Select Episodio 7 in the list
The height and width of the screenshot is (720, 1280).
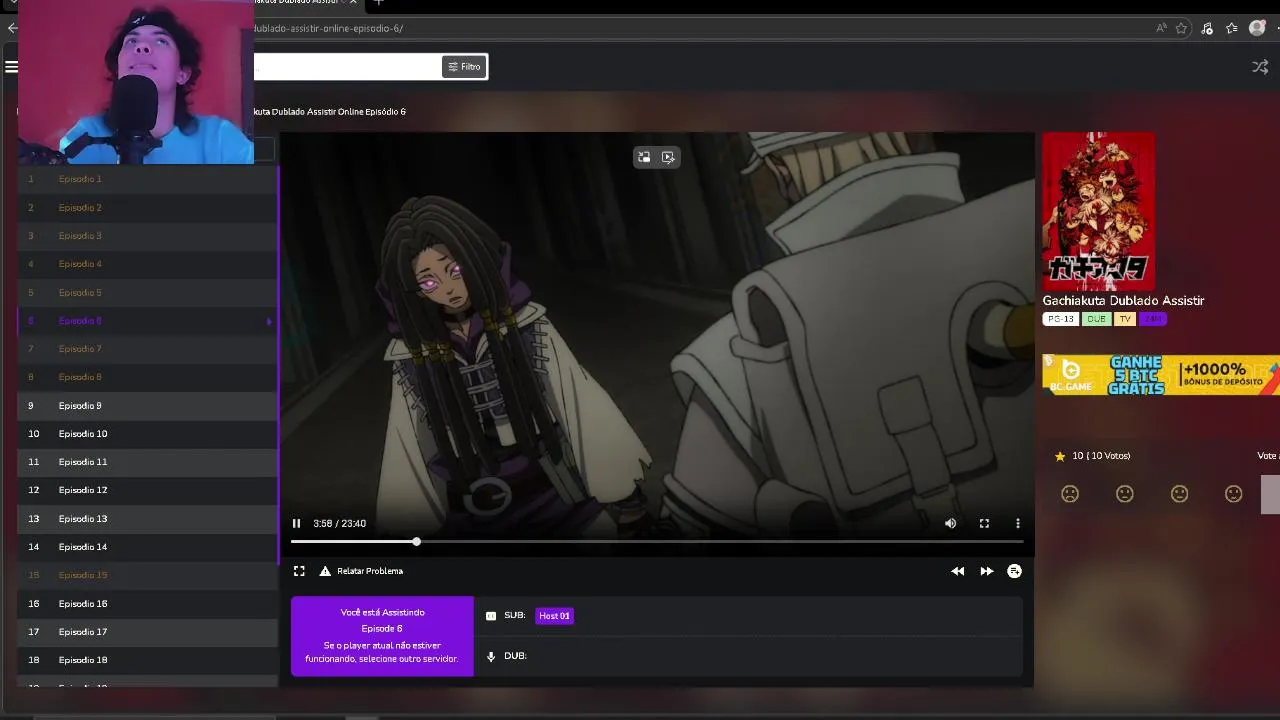[x=148, y=349]
